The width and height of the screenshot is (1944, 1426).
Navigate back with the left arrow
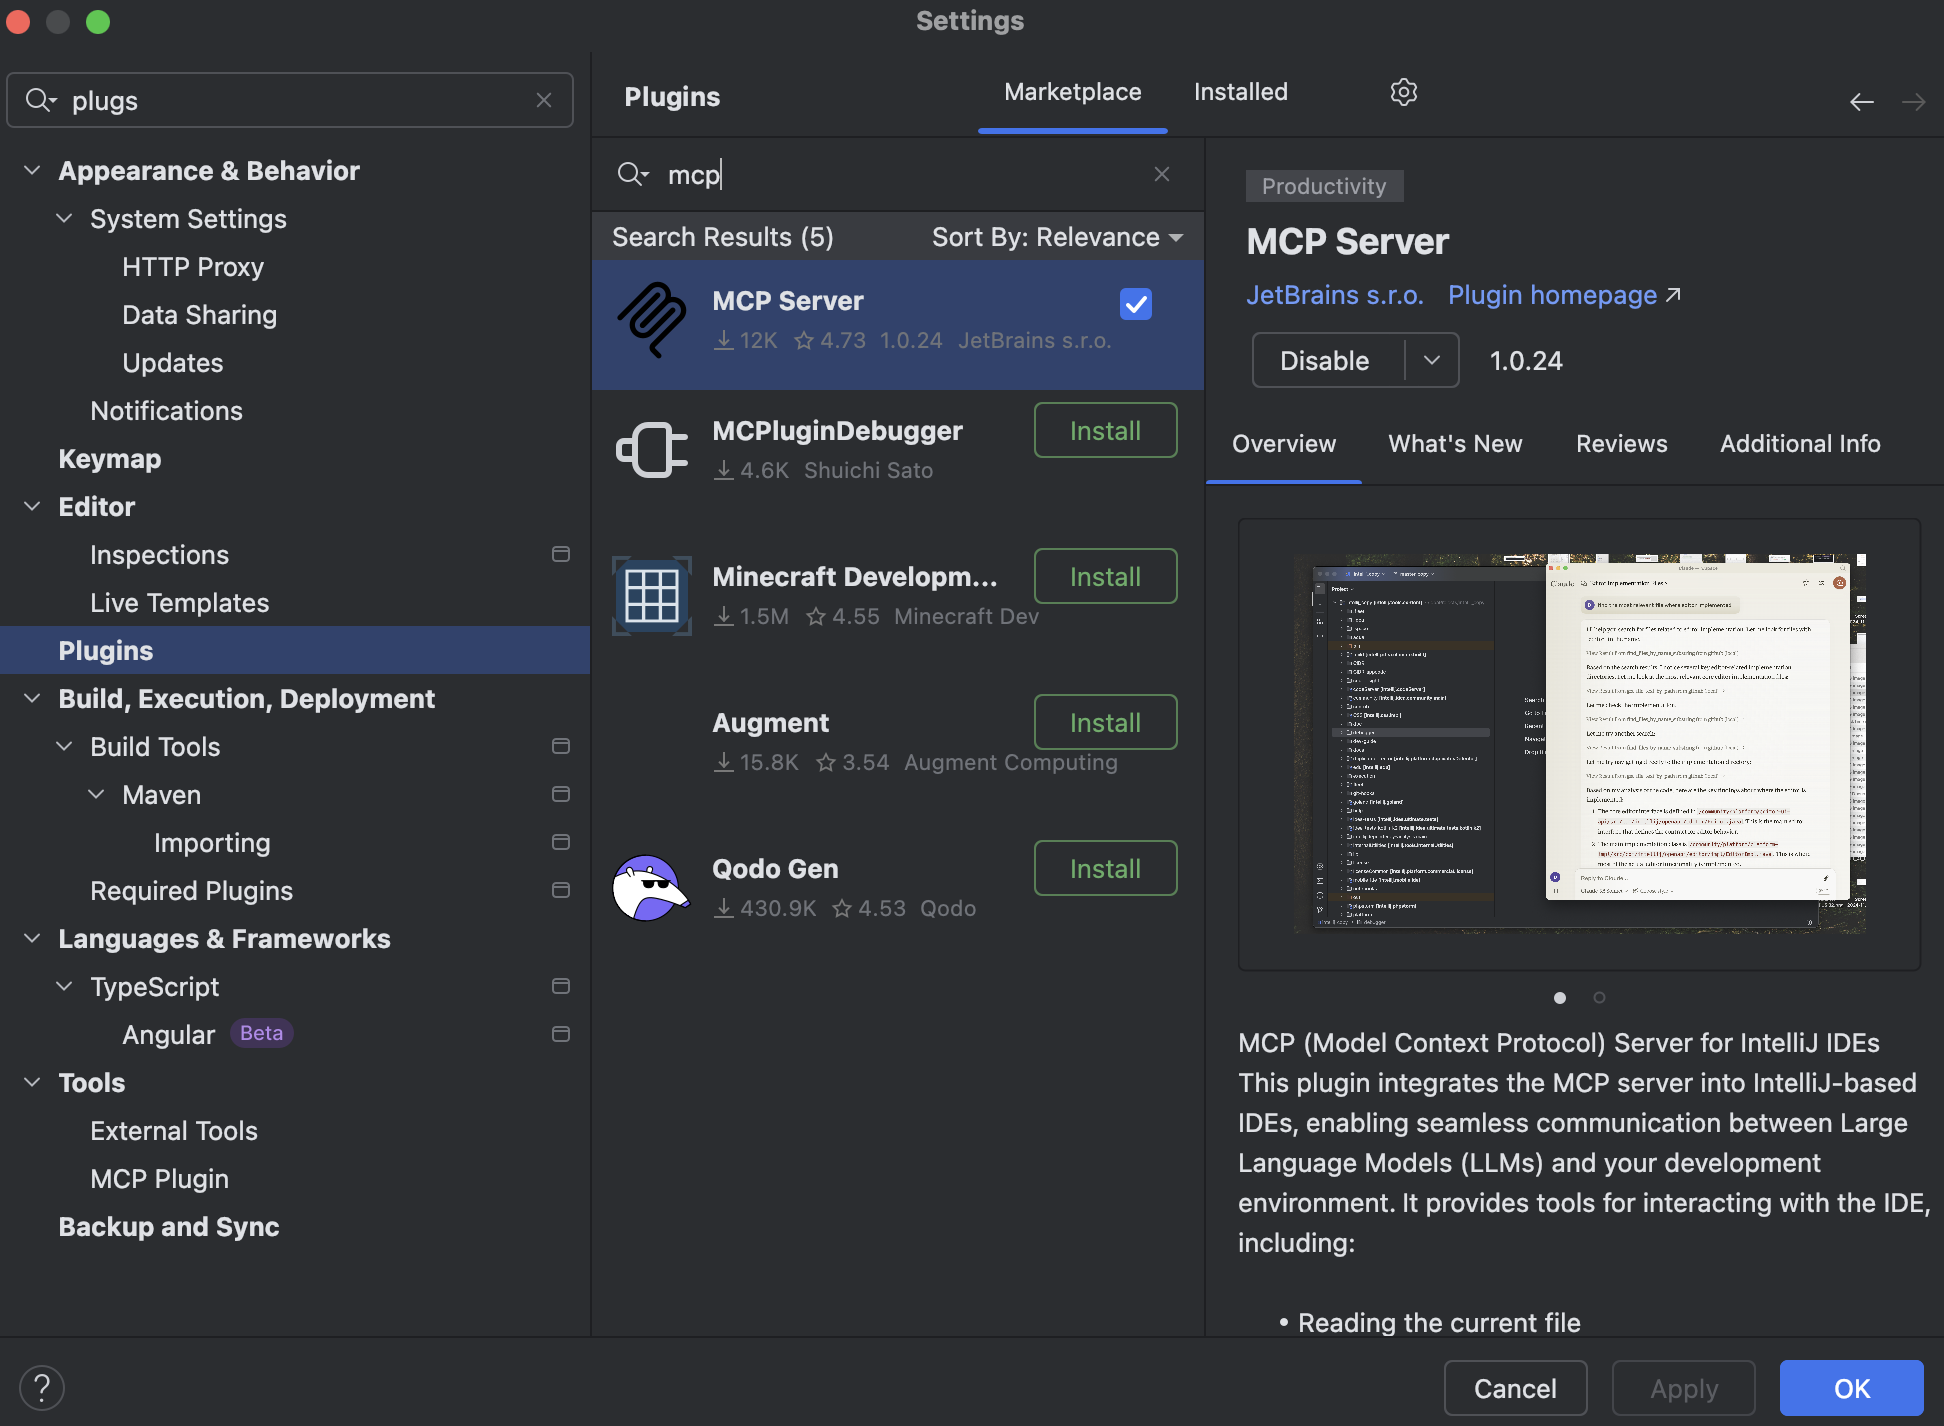(x=1861, y=102)
